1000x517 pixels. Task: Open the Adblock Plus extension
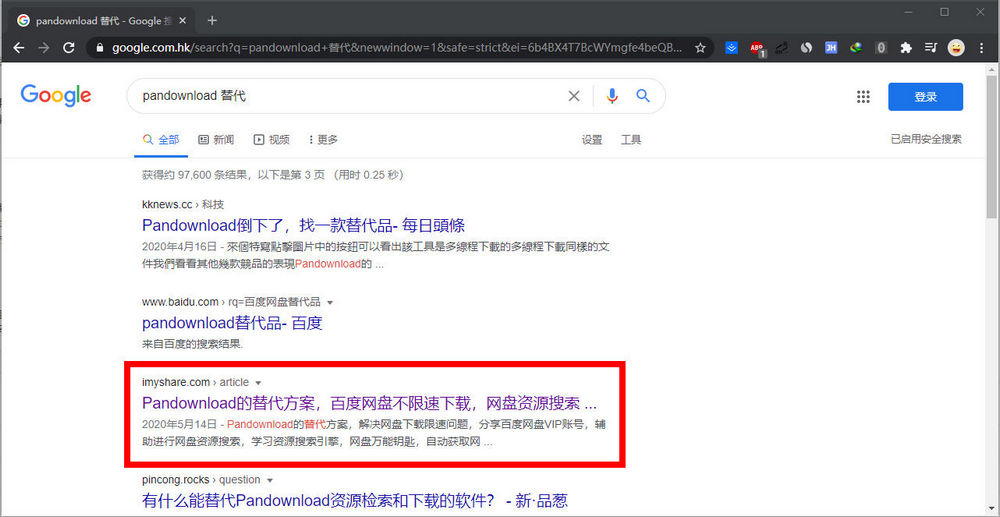coord(757,48)
